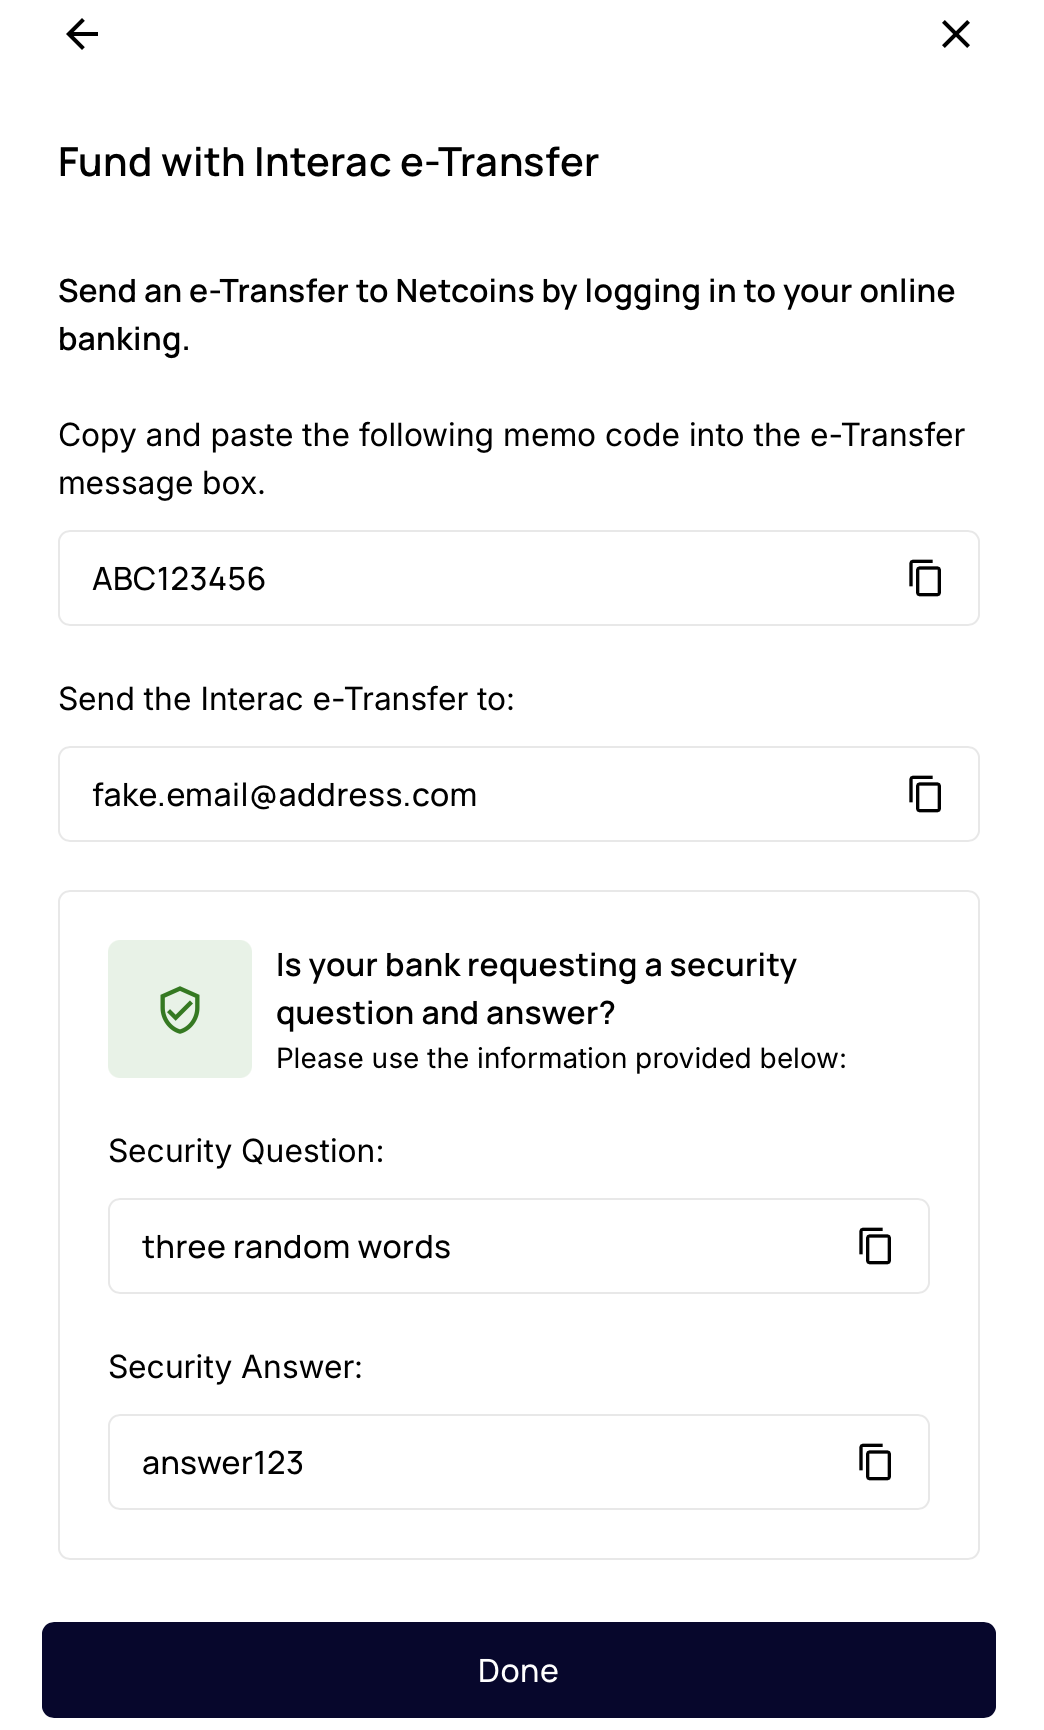
Task: Click the Fund with Interac e-Transfer heading
Action: click(328, 162)
